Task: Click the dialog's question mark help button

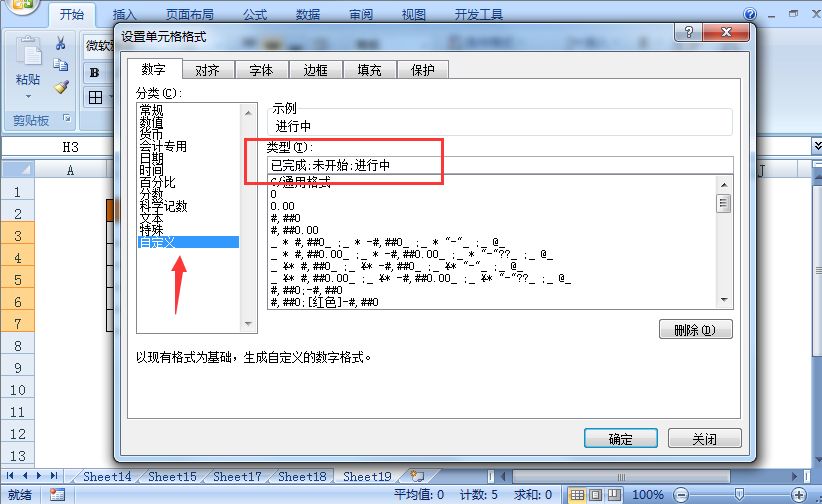Action: tap(688, 33)
